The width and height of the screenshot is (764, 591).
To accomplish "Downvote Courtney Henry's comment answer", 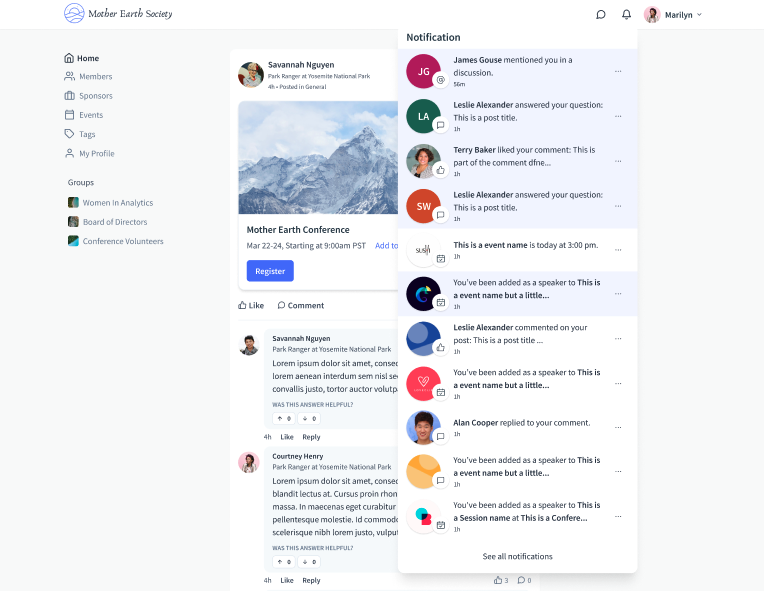I will click(309, 562).
